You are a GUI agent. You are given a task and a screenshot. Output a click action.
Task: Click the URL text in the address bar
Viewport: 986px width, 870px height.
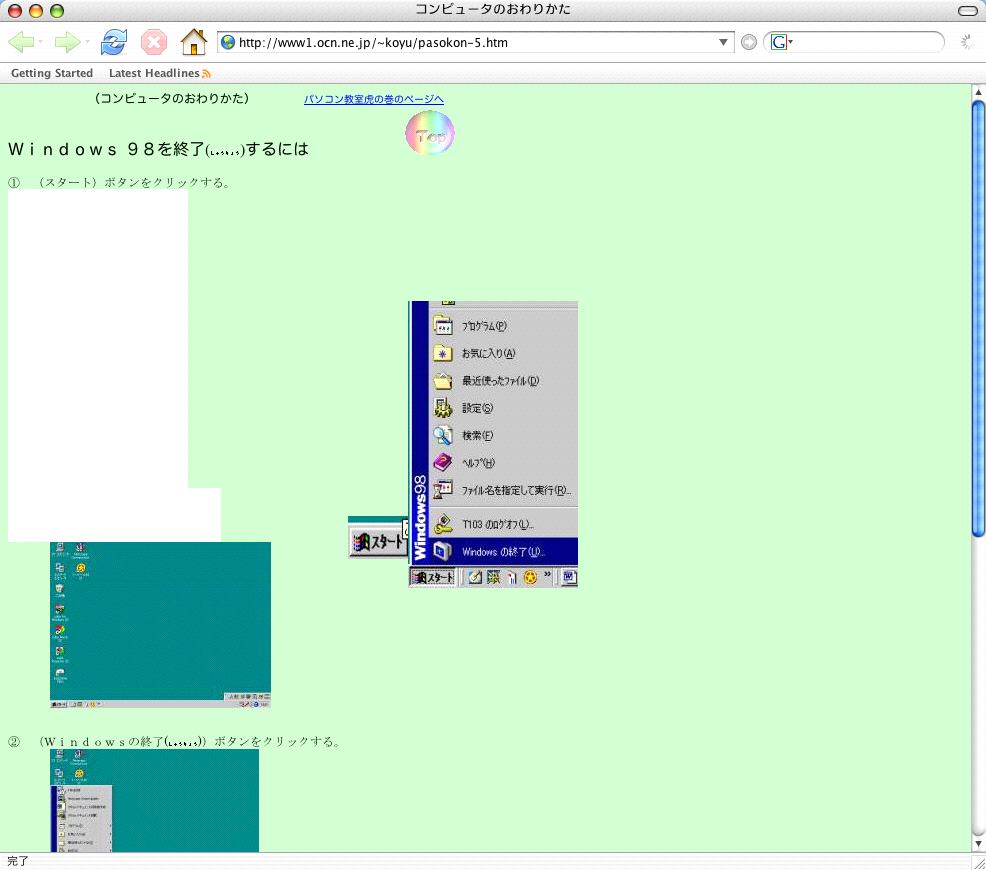point(373,43)
